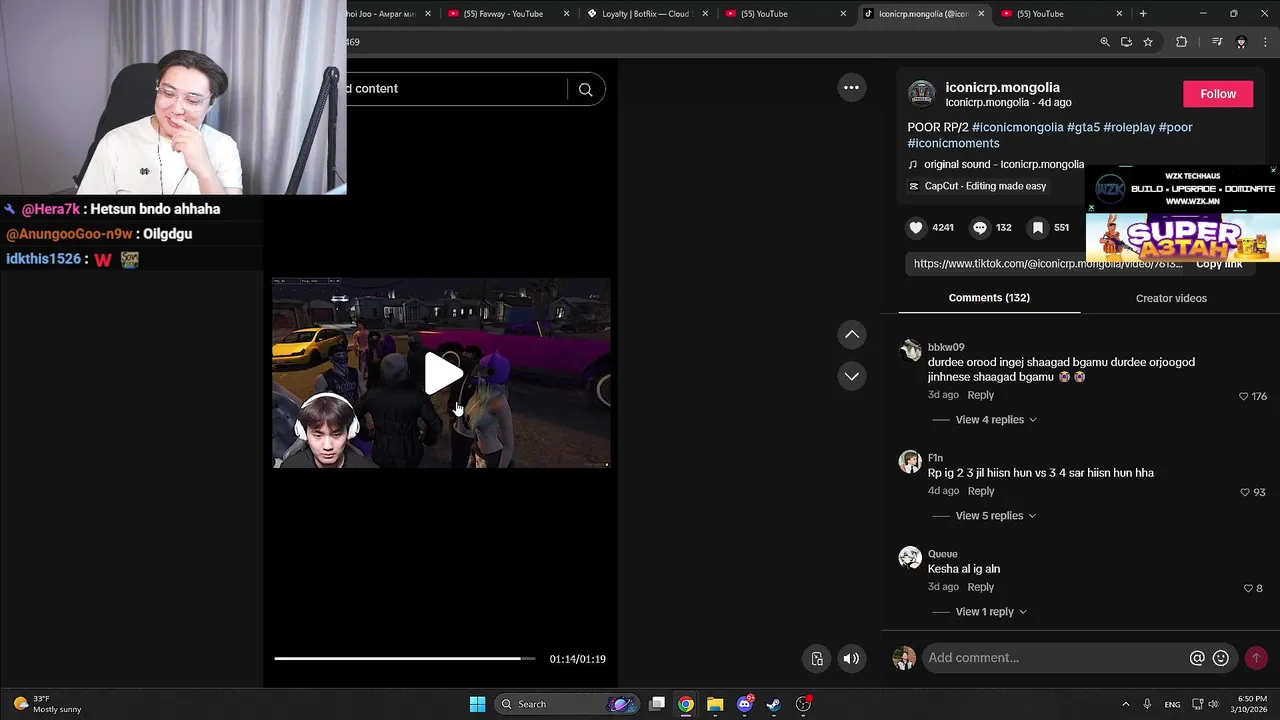1280x720 pixels.
Task: Open original sound - Iconicrp.mongolia
Action: tap(1004, 164)
